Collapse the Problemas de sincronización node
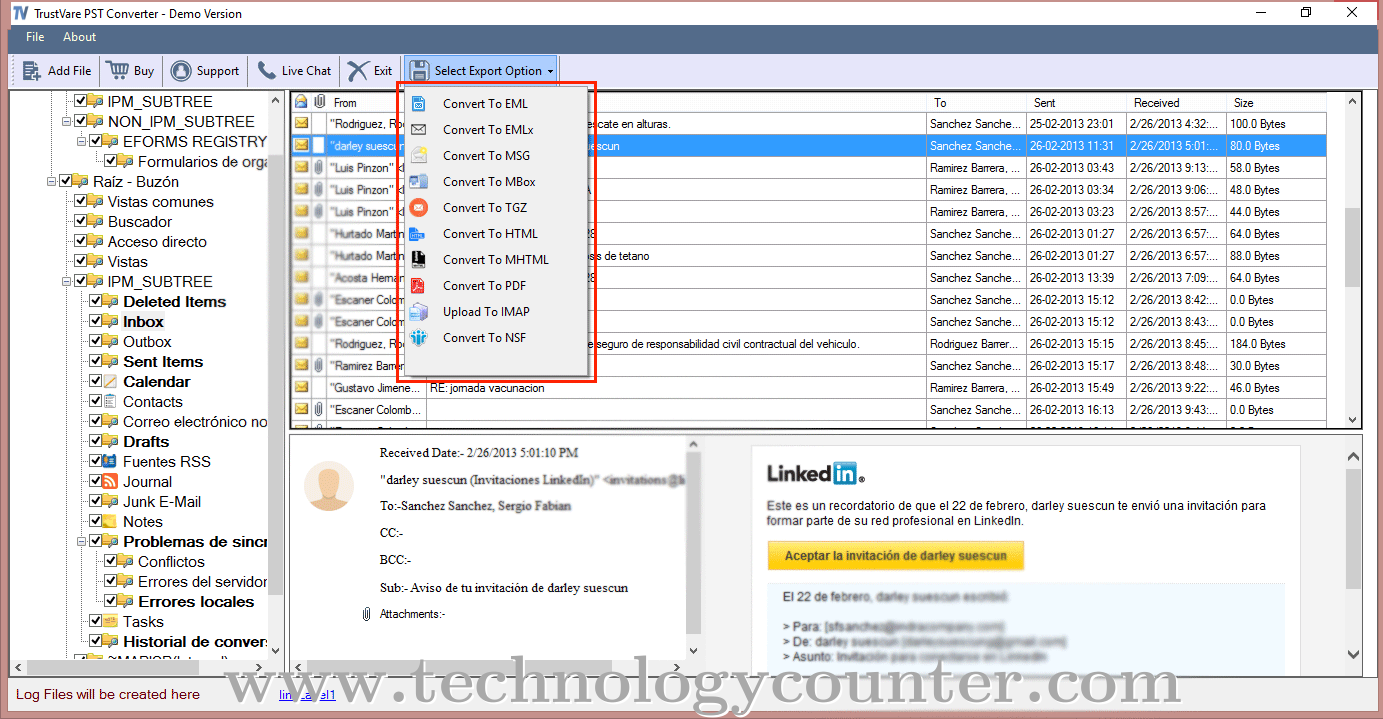 [82, 541]
